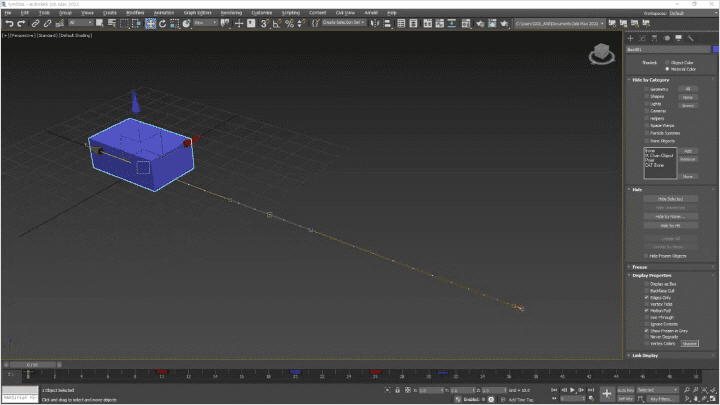Toggle Show Frozen in Gray checkbox
Screen dimensions: 720x405
click(x=647, y=331)
